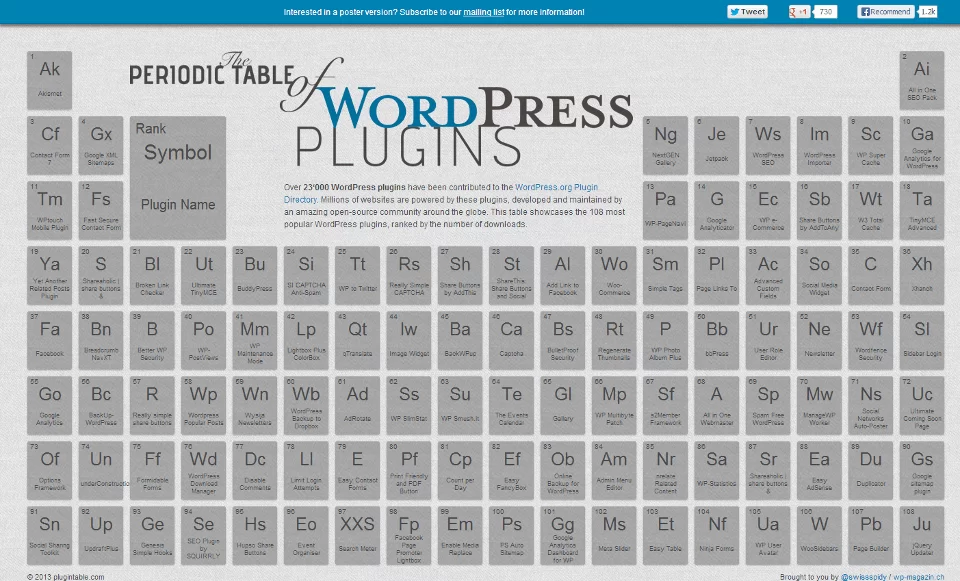Screen dimensions: 960x581
Task: Click the Up UpdraftPlus tile
Action: point(101,536)
